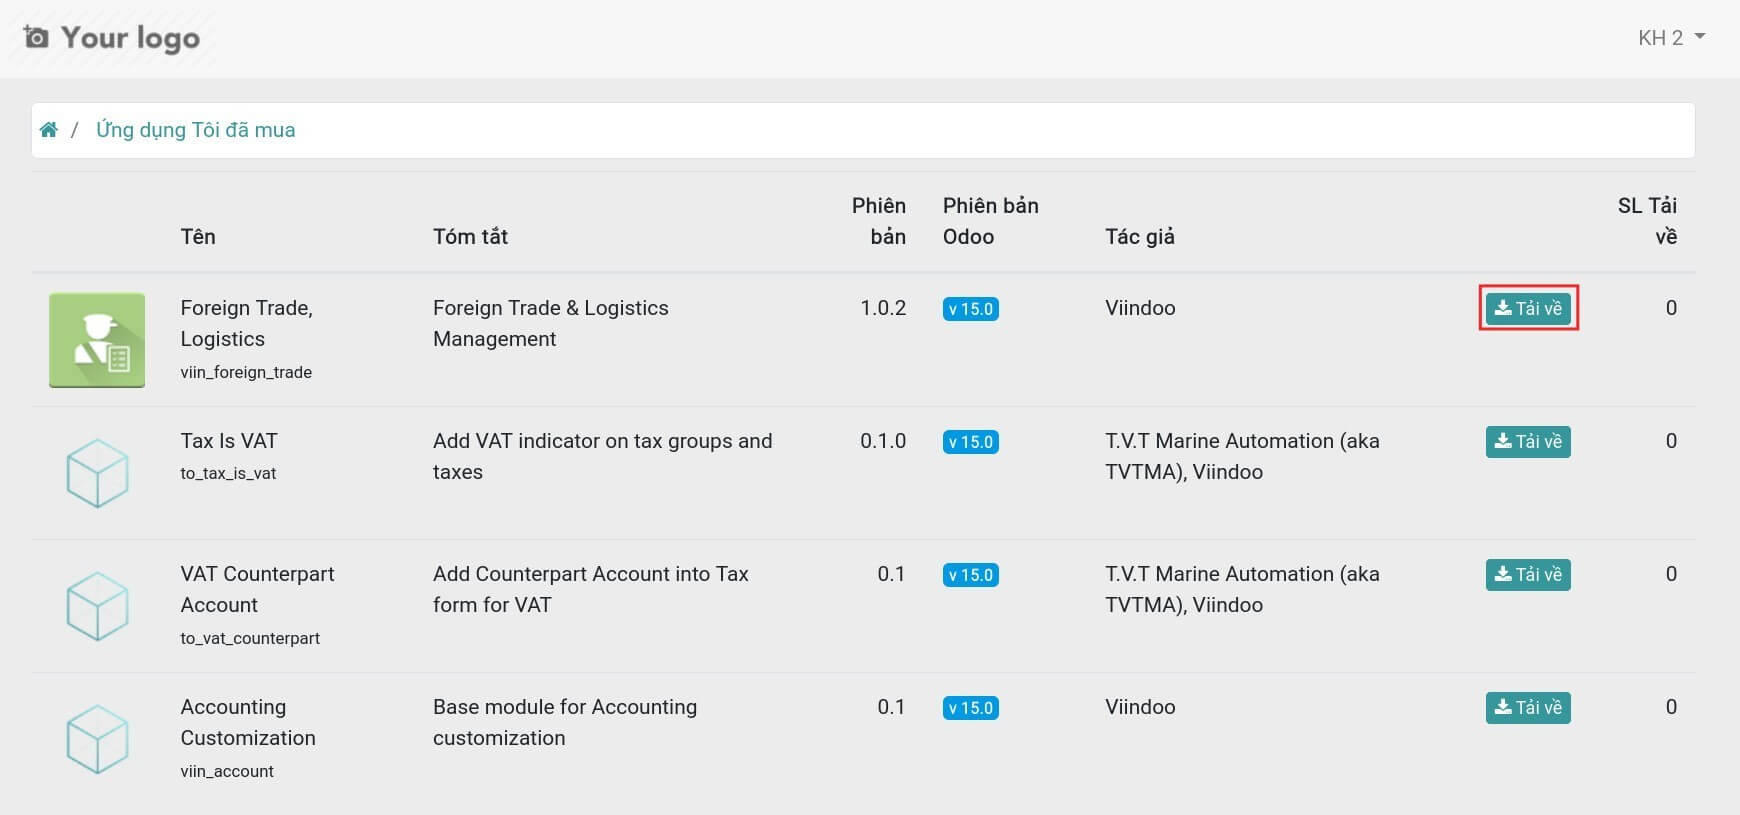The width and height of the screenshot is (1740, 815).
Task: Open the KH 2 user dropdown
Action: [1670, 38]
